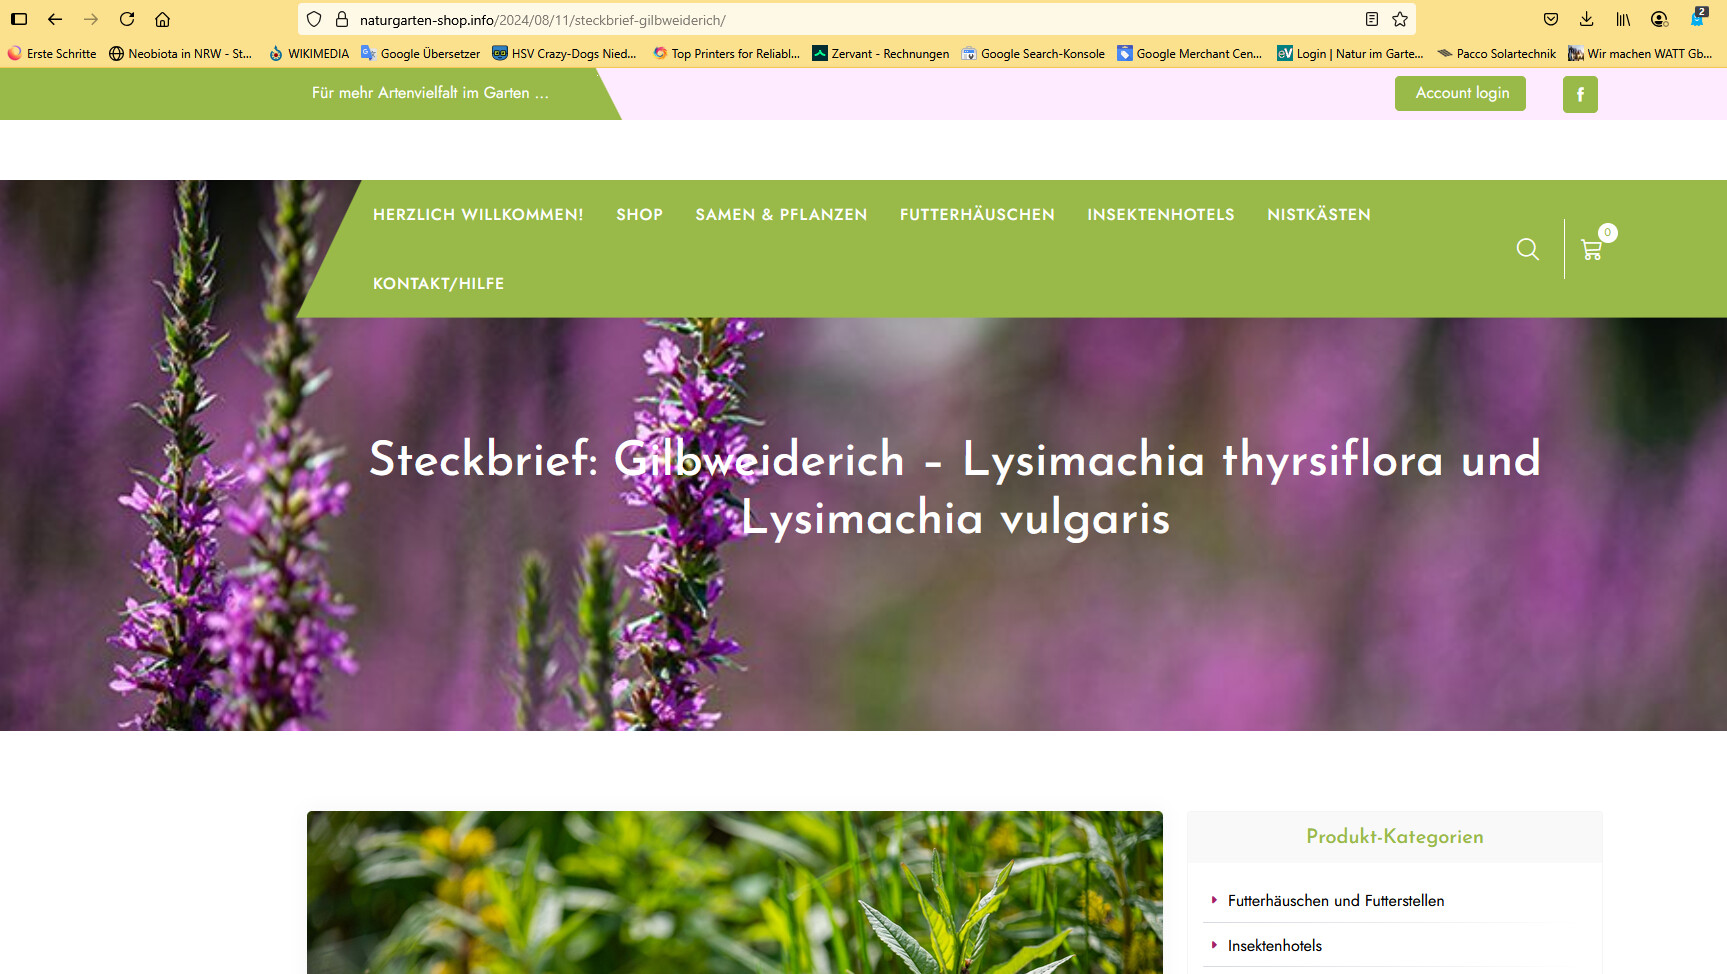Click the URL address bar field
The image size is (1727, 974).
(x=850, y=20)
